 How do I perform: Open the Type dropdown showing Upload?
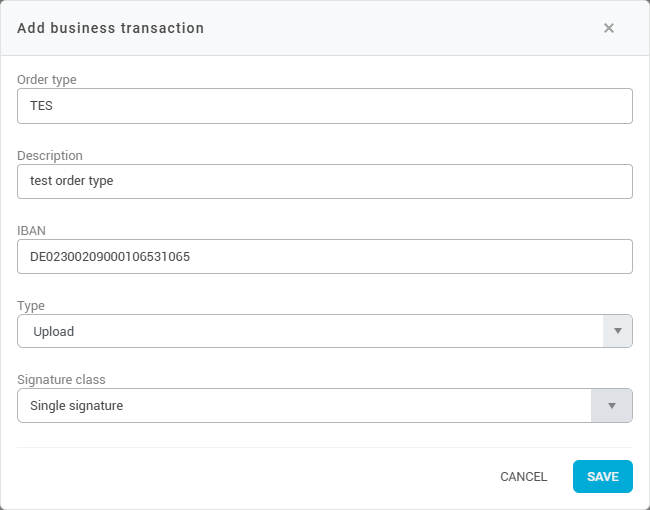point(310,331)
